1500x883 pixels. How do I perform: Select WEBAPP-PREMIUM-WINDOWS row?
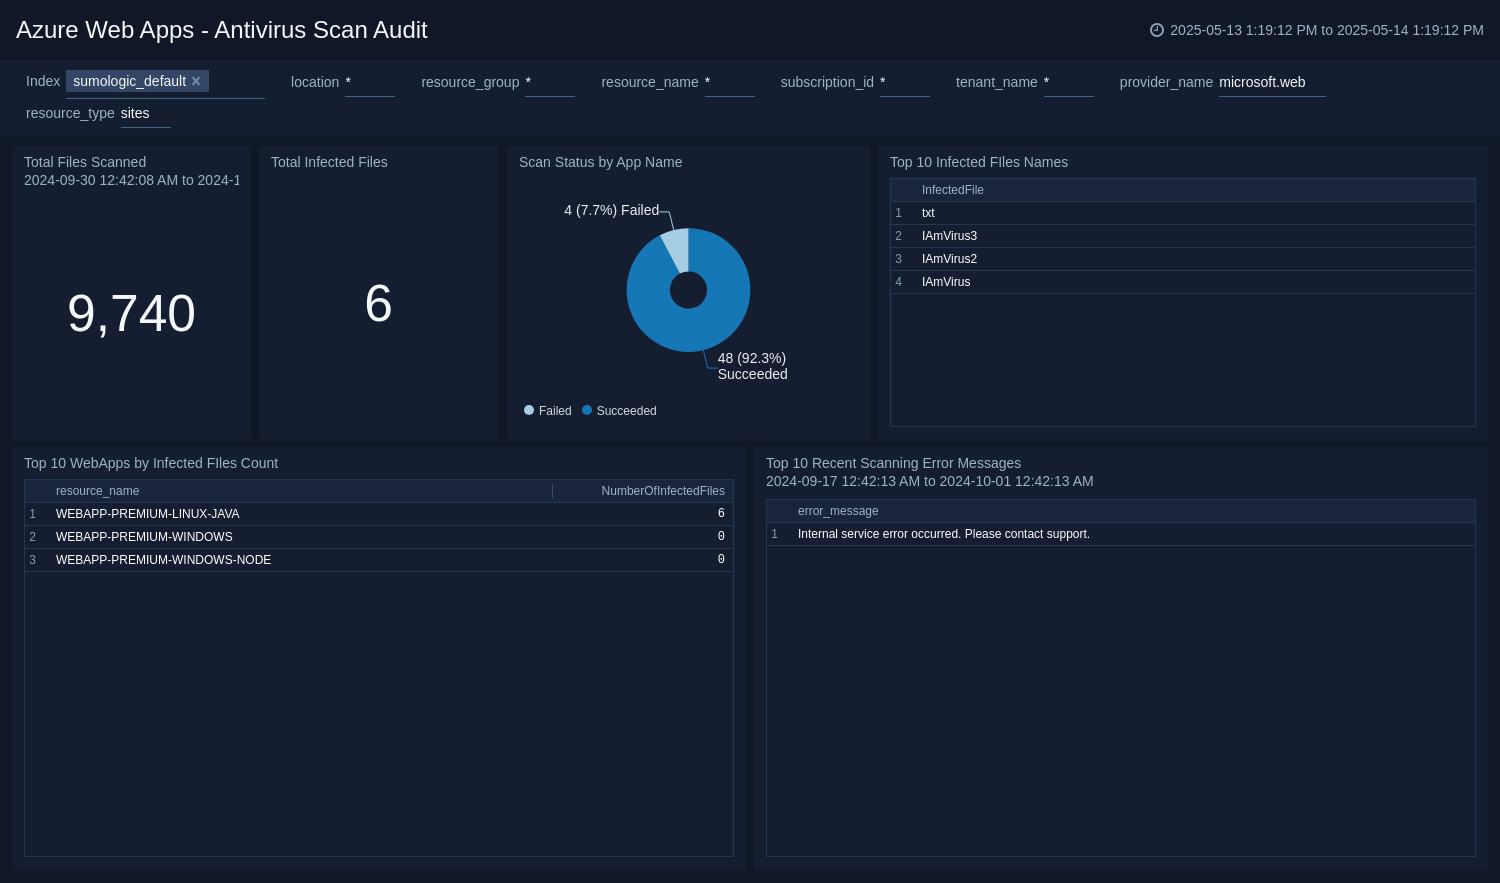[x=379, y=537]
